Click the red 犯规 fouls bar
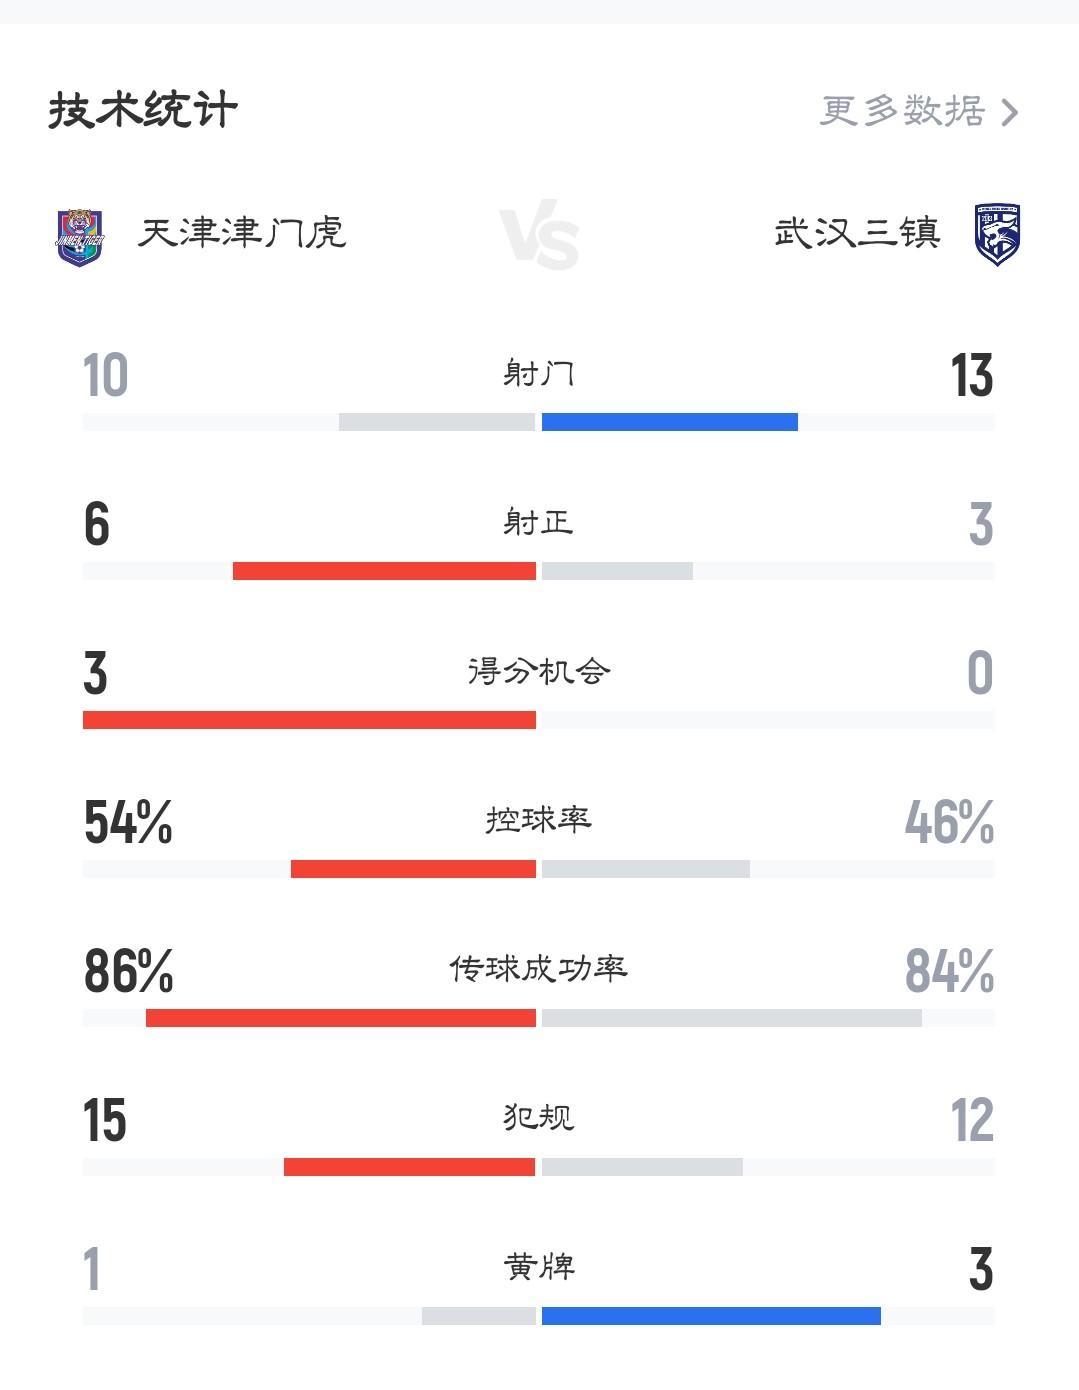Viewport: 1079px width, 1390px height. [409, 1167]
